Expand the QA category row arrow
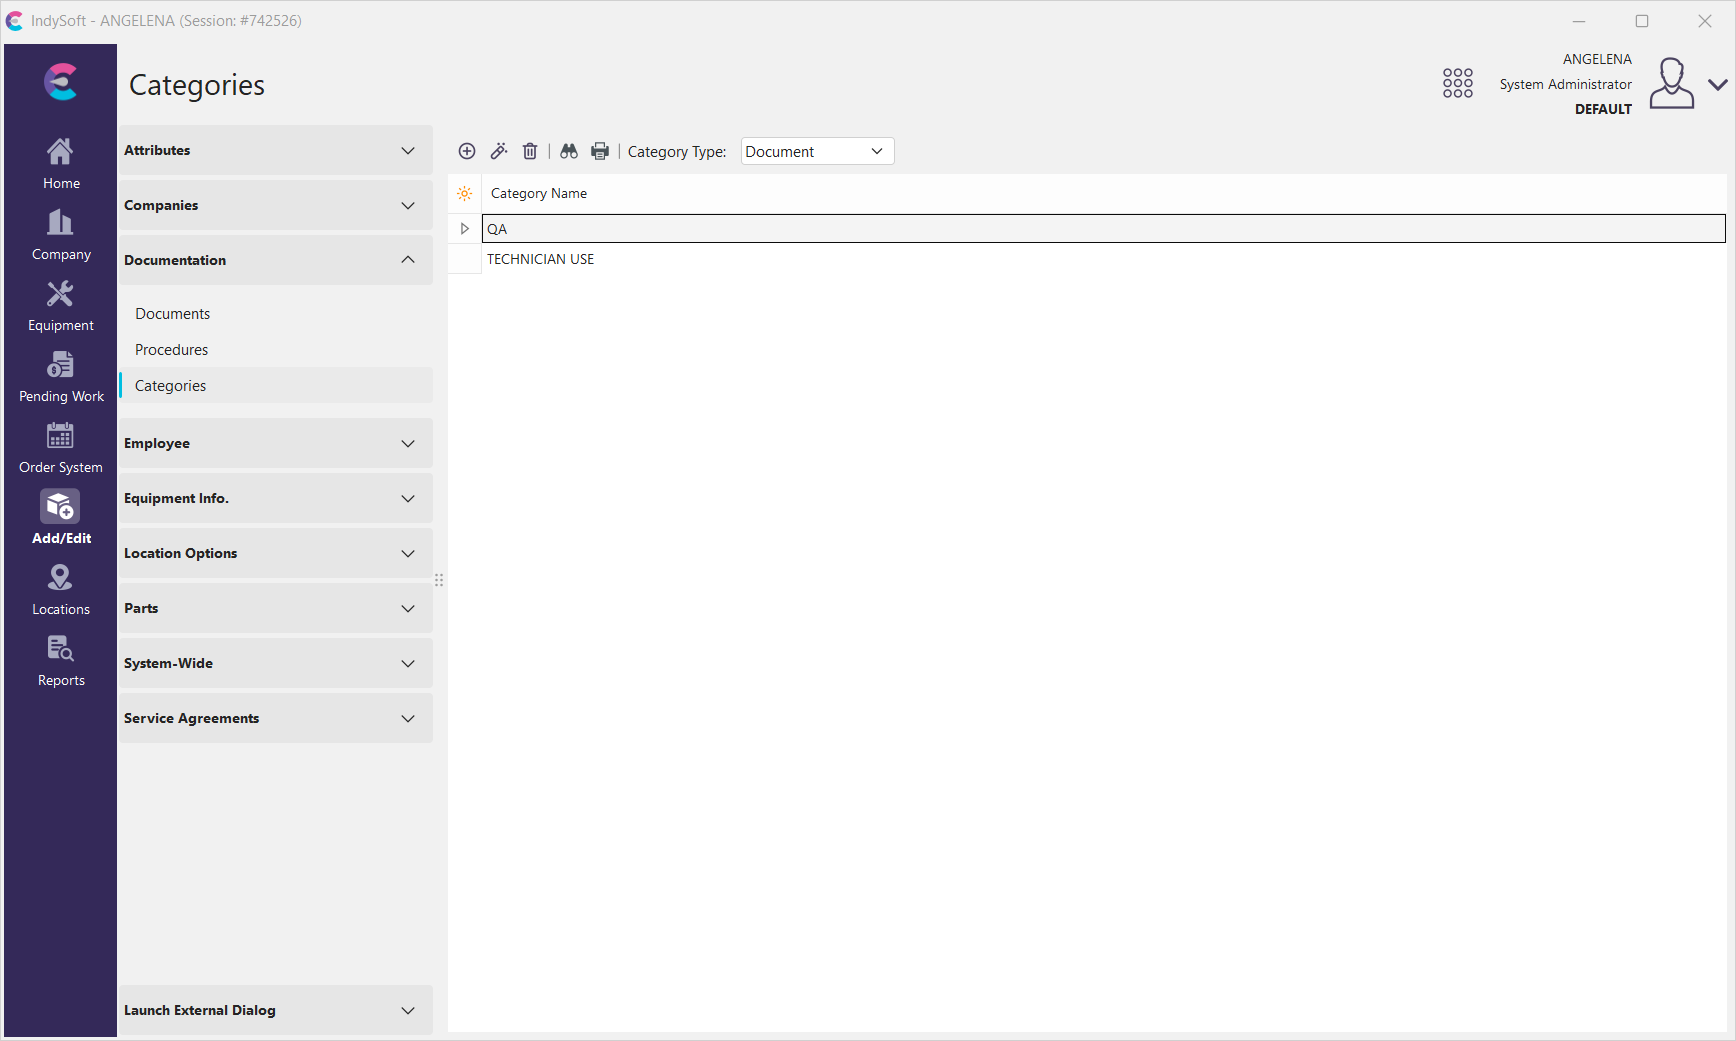Viewport: 1736px width, 1041px height. [465, 229]
